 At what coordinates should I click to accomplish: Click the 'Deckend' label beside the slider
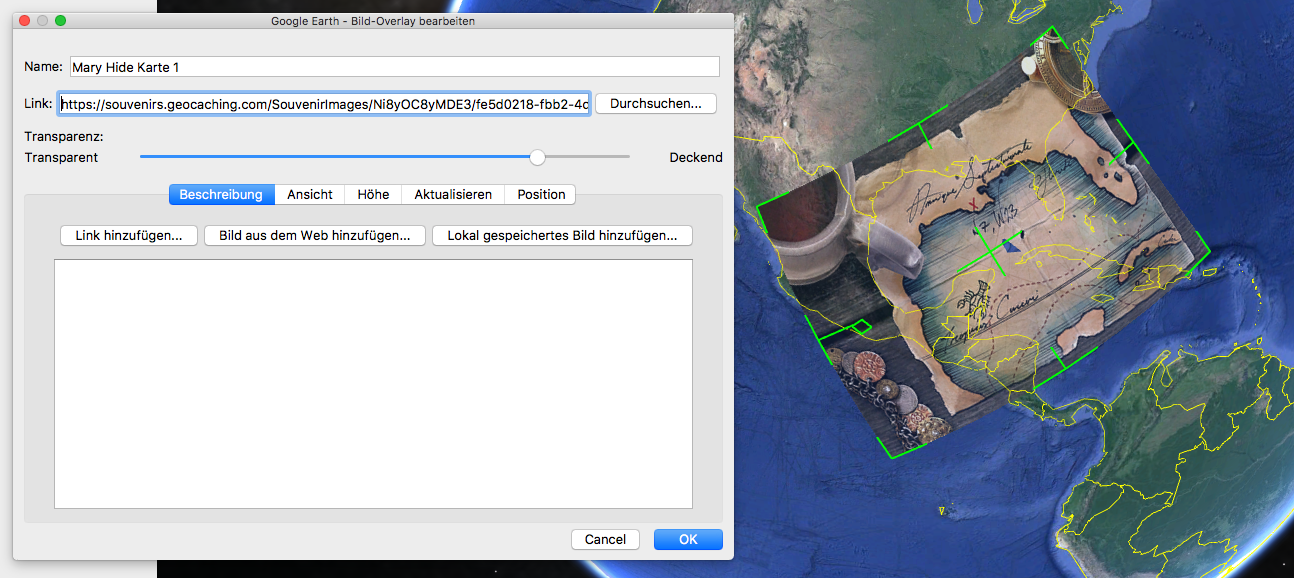point(695,157)
